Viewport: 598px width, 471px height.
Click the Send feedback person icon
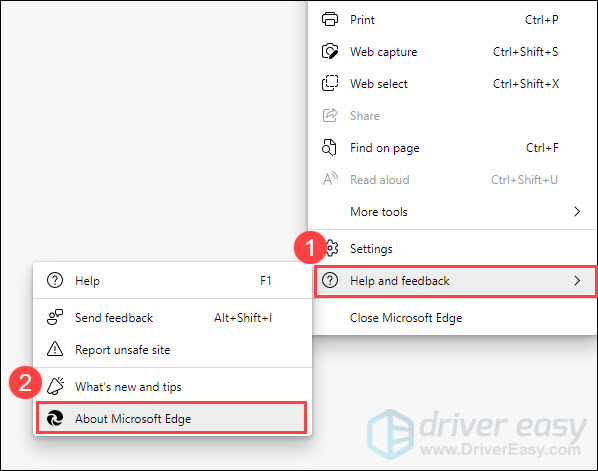[55, 317]
